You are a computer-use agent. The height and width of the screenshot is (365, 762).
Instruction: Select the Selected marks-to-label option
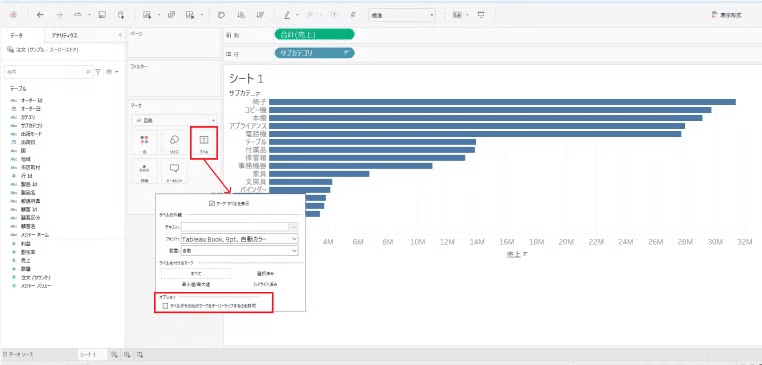pyautogui.click(x=266, y=274)
